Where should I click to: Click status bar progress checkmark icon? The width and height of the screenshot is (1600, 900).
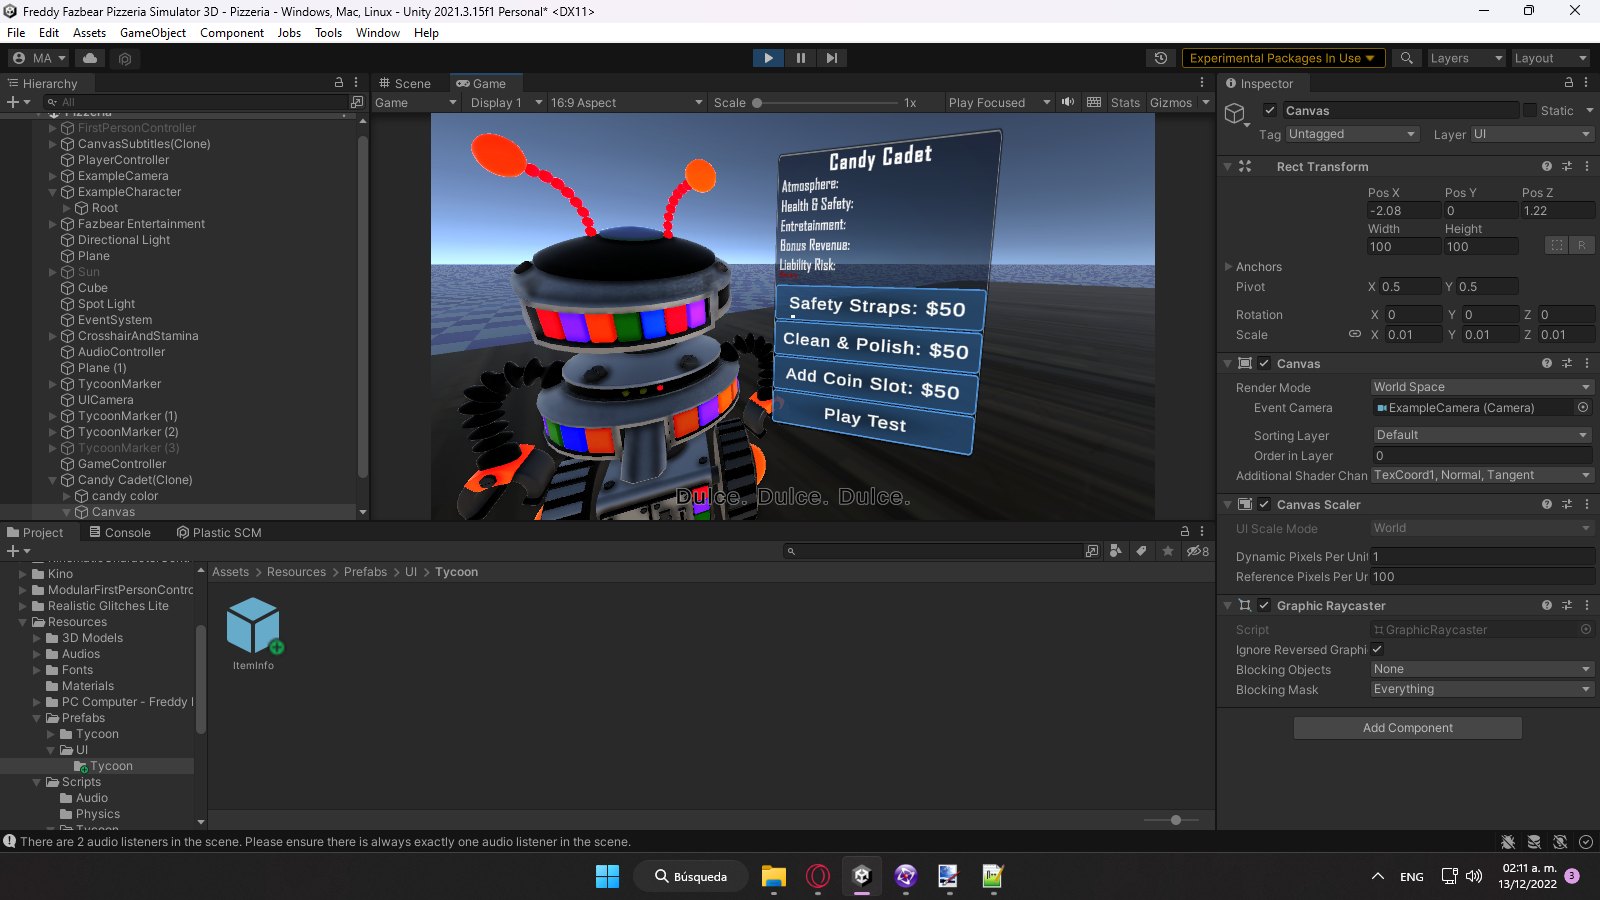point(1586,842)
